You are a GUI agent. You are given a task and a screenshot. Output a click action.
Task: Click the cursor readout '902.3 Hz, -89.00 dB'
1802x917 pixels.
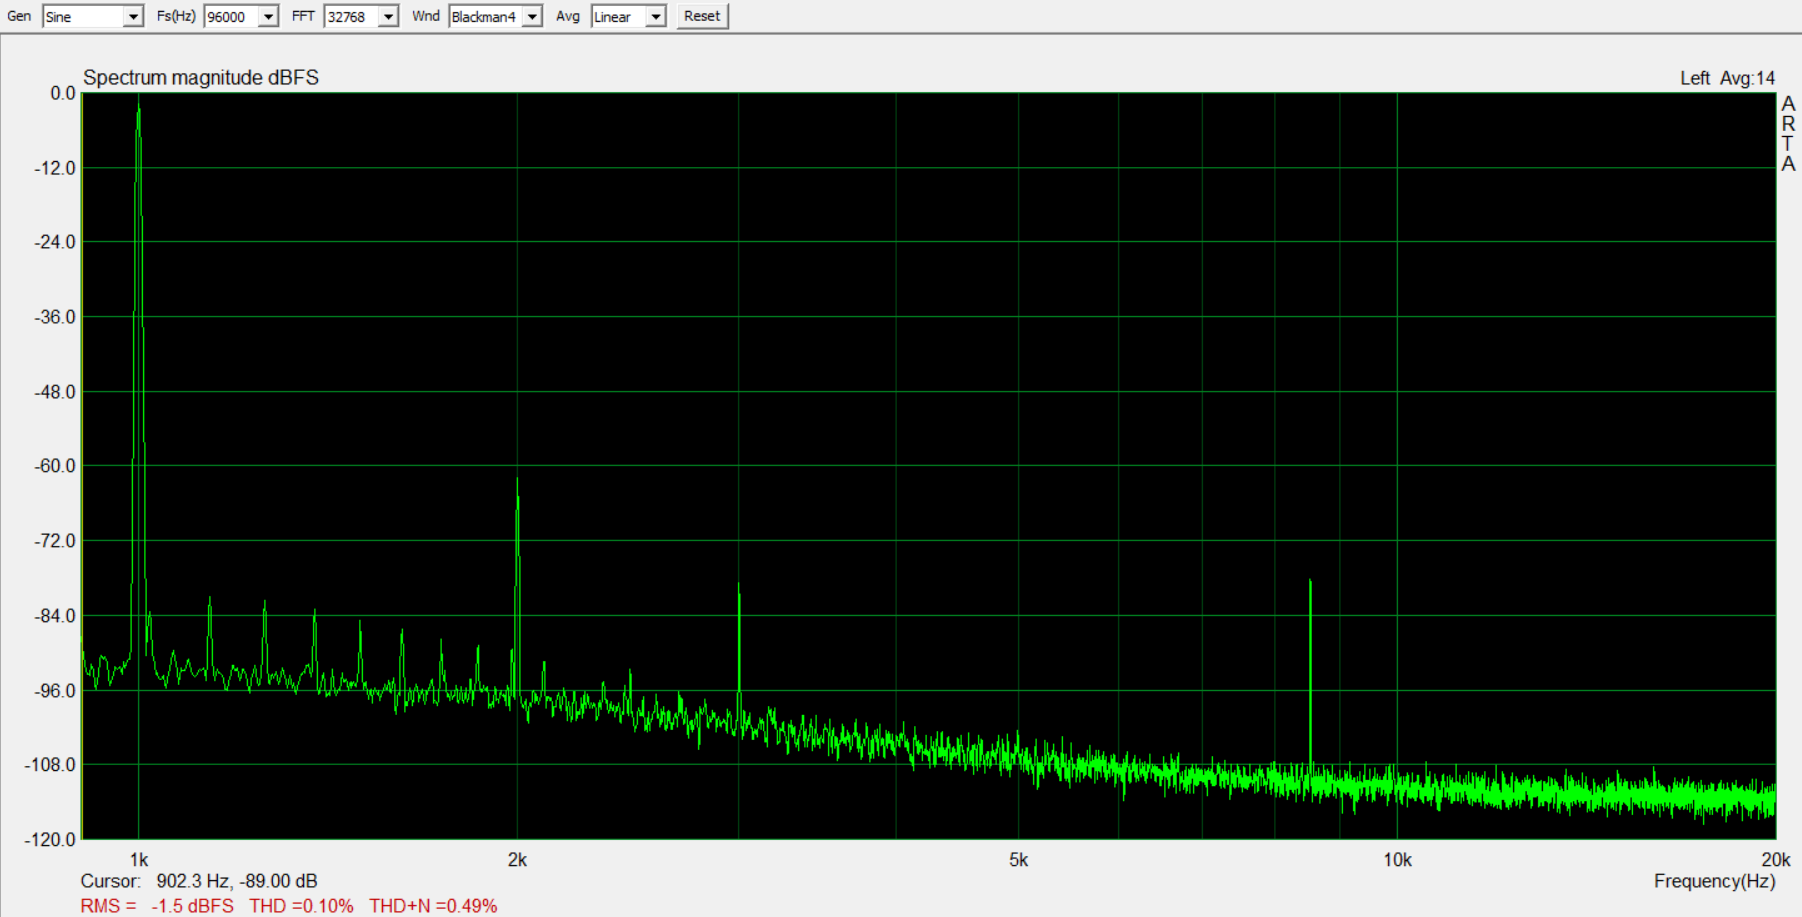pyautogui.click(x=237, y=881)
